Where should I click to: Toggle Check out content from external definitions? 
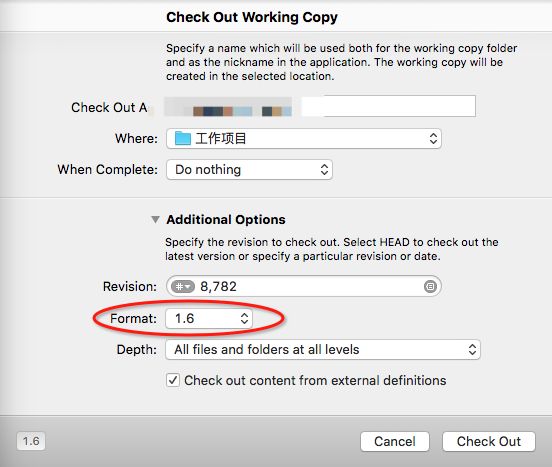pos(173,380)
